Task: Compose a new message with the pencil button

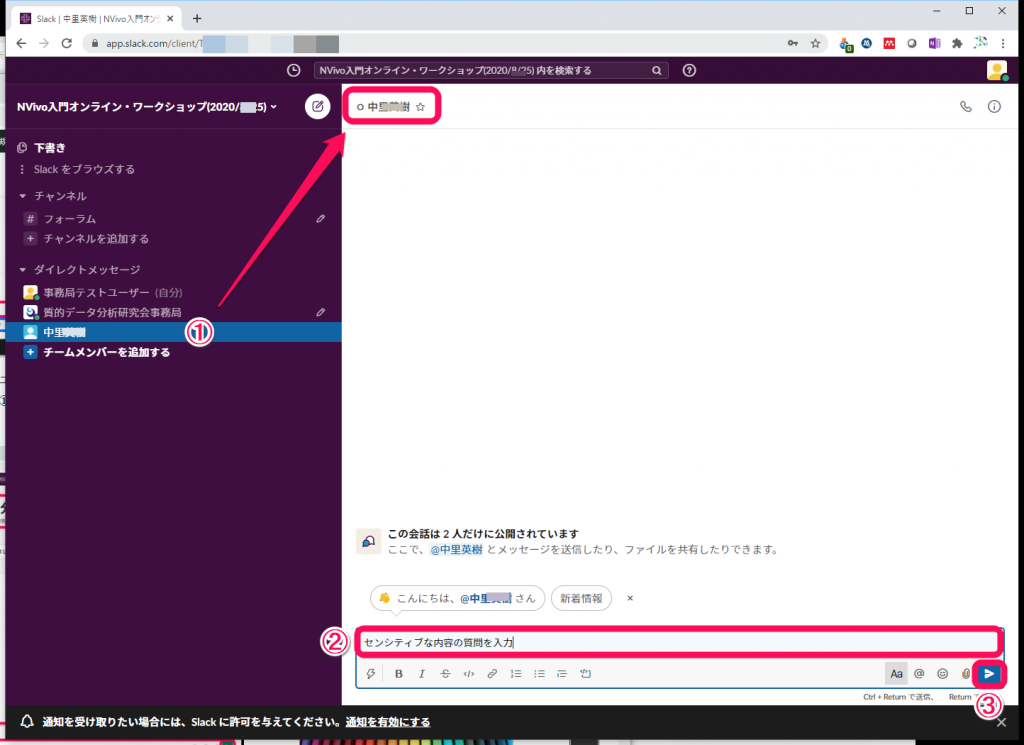Action: click(317, 106)
